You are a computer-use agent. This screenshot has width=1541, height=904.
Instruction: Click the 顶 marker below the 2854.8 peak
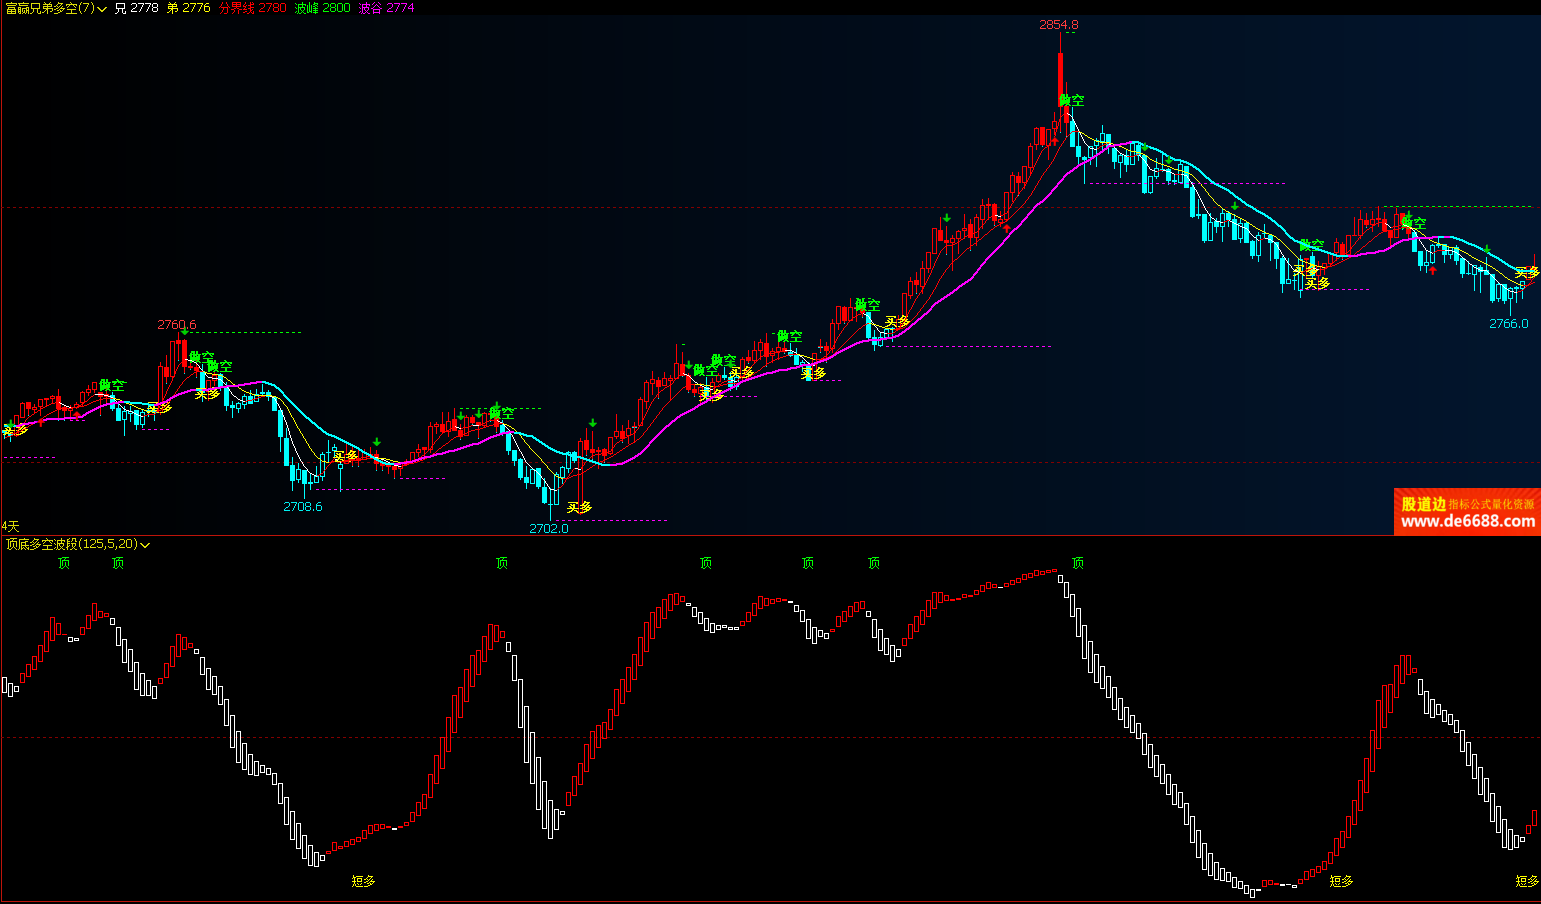[1077, 564]
